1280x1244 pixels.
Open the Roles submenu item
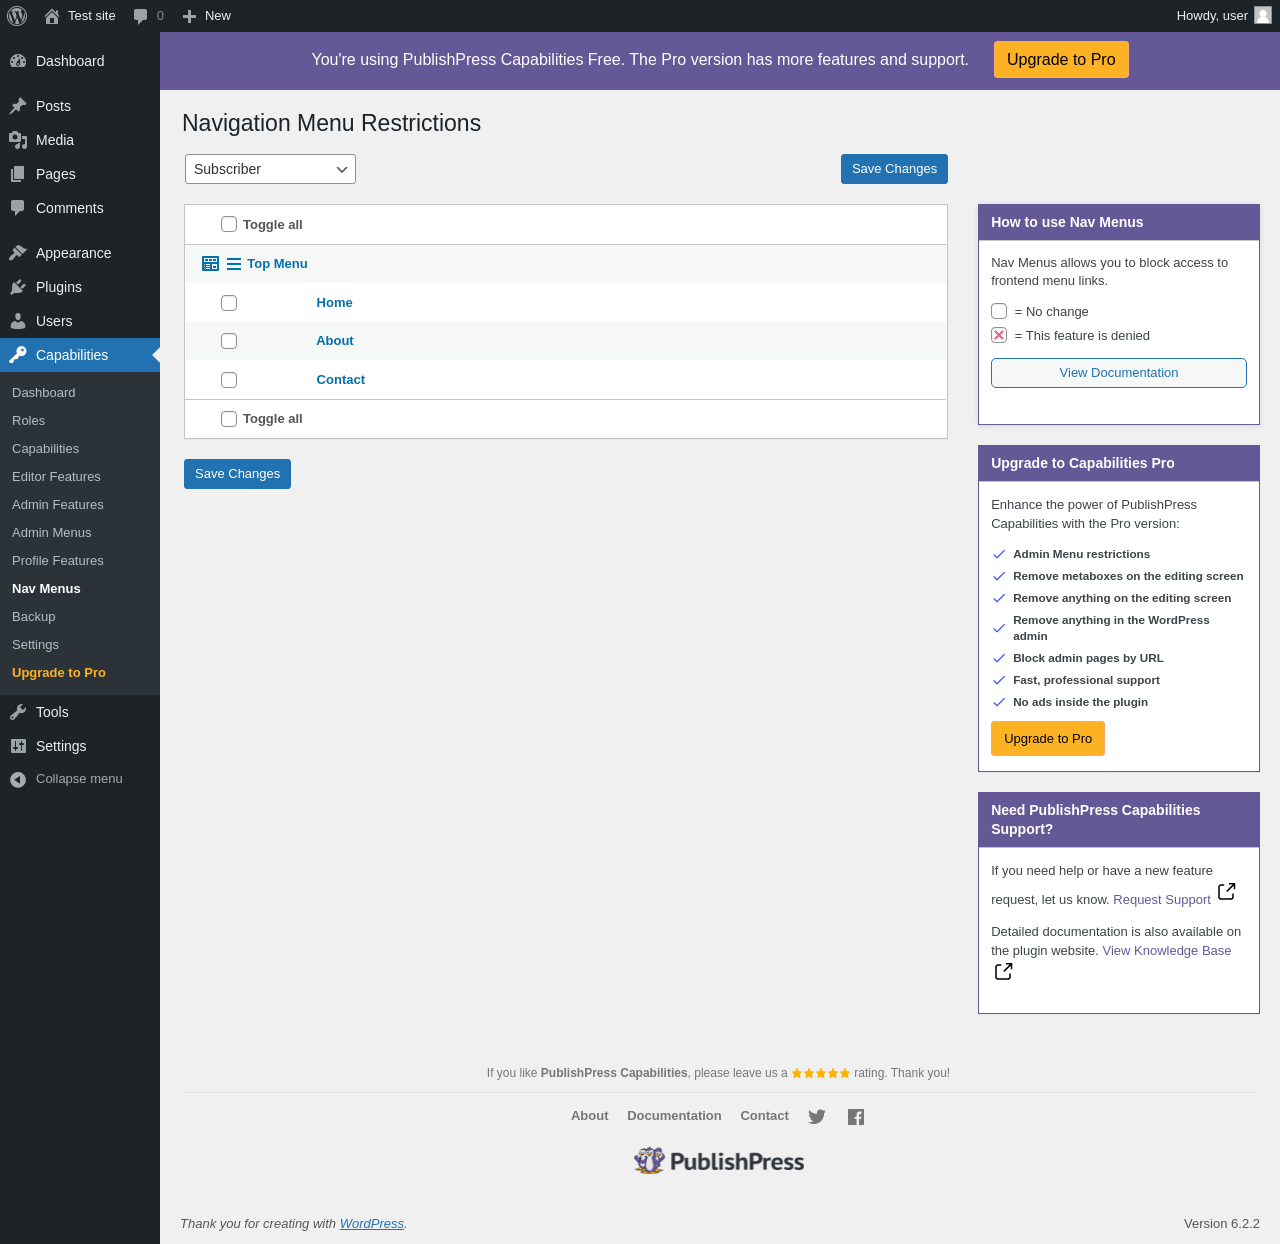pos(28,421)
